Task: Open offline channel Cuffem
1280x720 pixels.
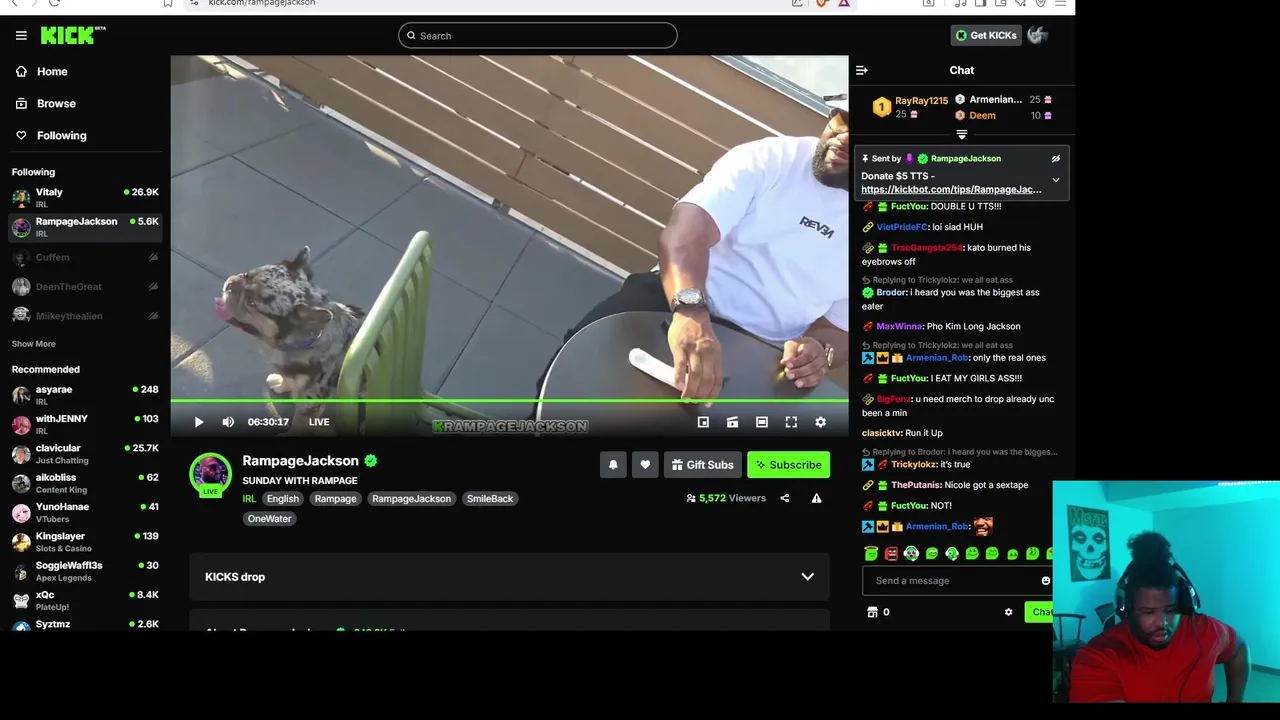Action: point(85,257)
